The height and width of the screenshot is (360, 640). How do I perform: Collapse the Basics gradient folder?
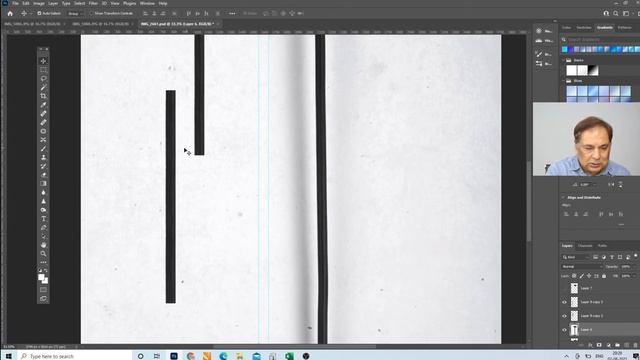coord(563,60)
